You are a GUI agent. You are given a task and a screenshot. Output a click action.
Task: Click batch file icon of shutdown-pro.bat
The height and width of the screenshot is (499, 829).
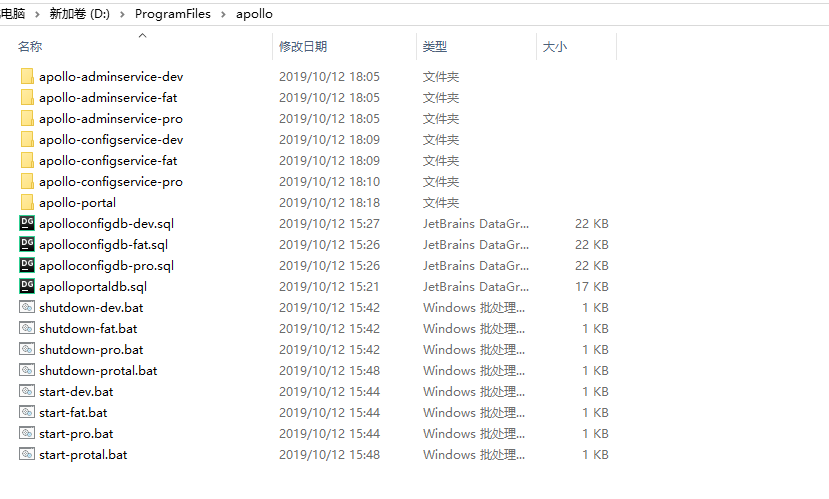pyautogui.click(x=27, y=349)
